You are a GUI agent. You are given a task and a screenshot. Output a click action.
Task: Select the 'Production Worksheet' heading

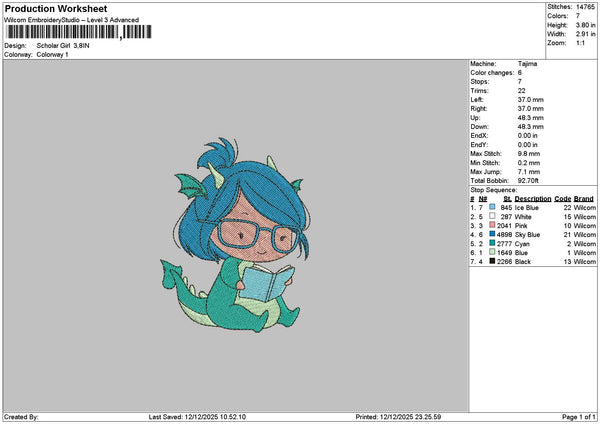[x=56, y=8]
